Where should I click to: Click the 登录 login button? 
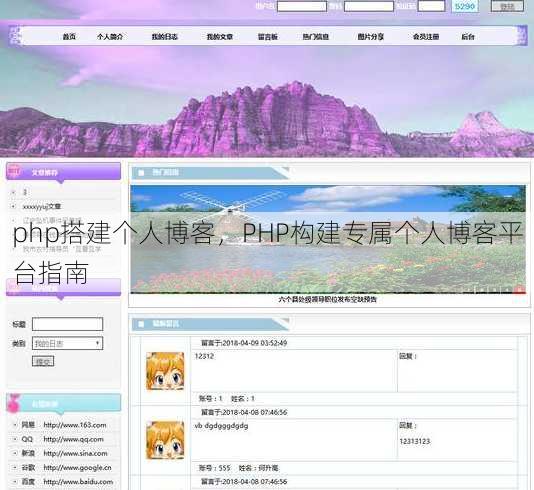click(507, 6)
